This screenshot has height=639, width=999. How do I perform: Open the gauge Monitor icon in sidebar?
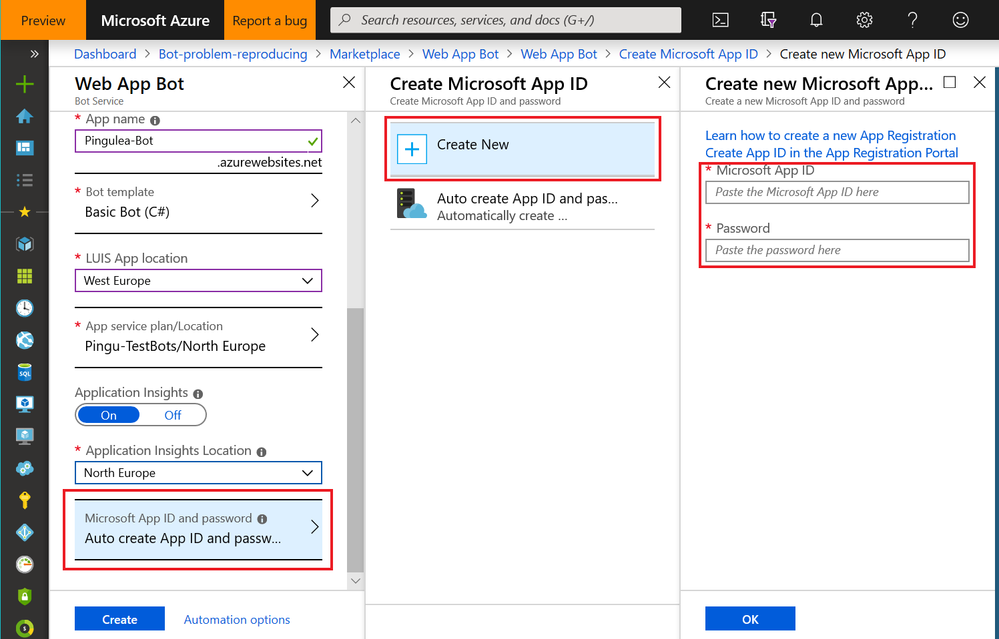tap(24, 564)
